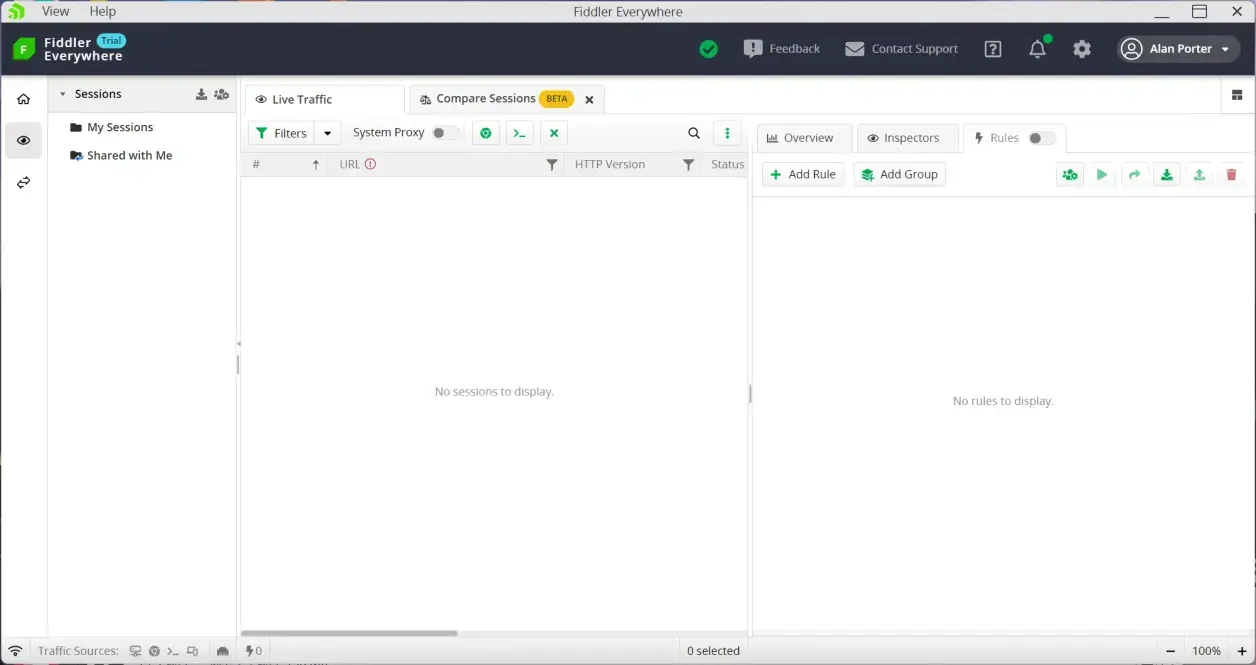Open the Home icon in the left sidebar
This screenshot has width=1256, height=665.
click(x=23, y=99)
